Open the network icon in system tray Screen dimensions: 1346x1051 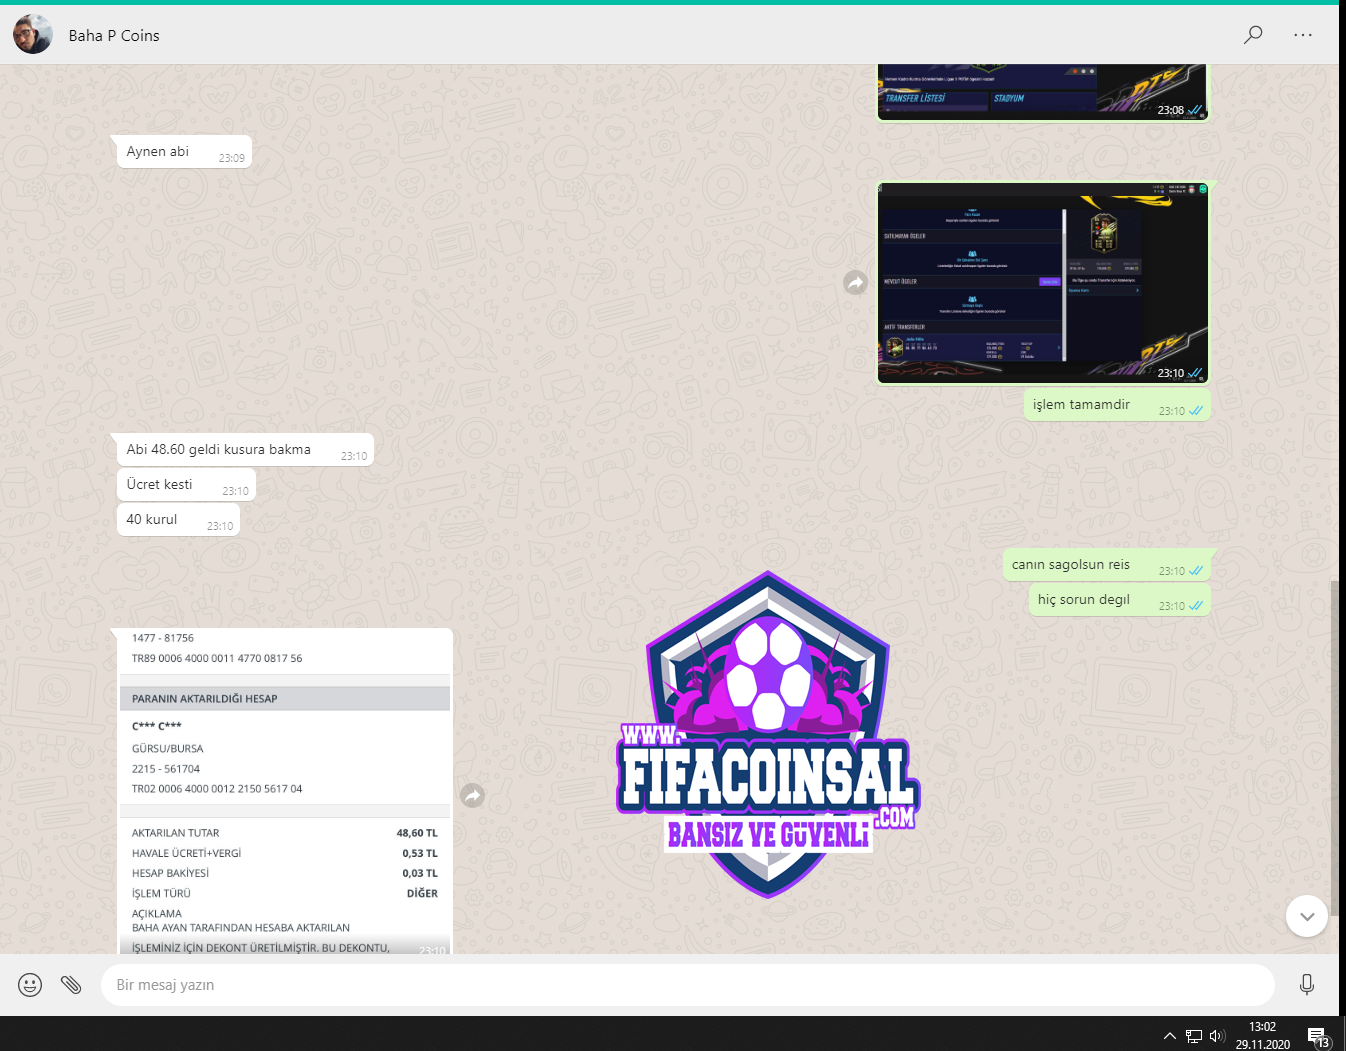point(1193,1036)
